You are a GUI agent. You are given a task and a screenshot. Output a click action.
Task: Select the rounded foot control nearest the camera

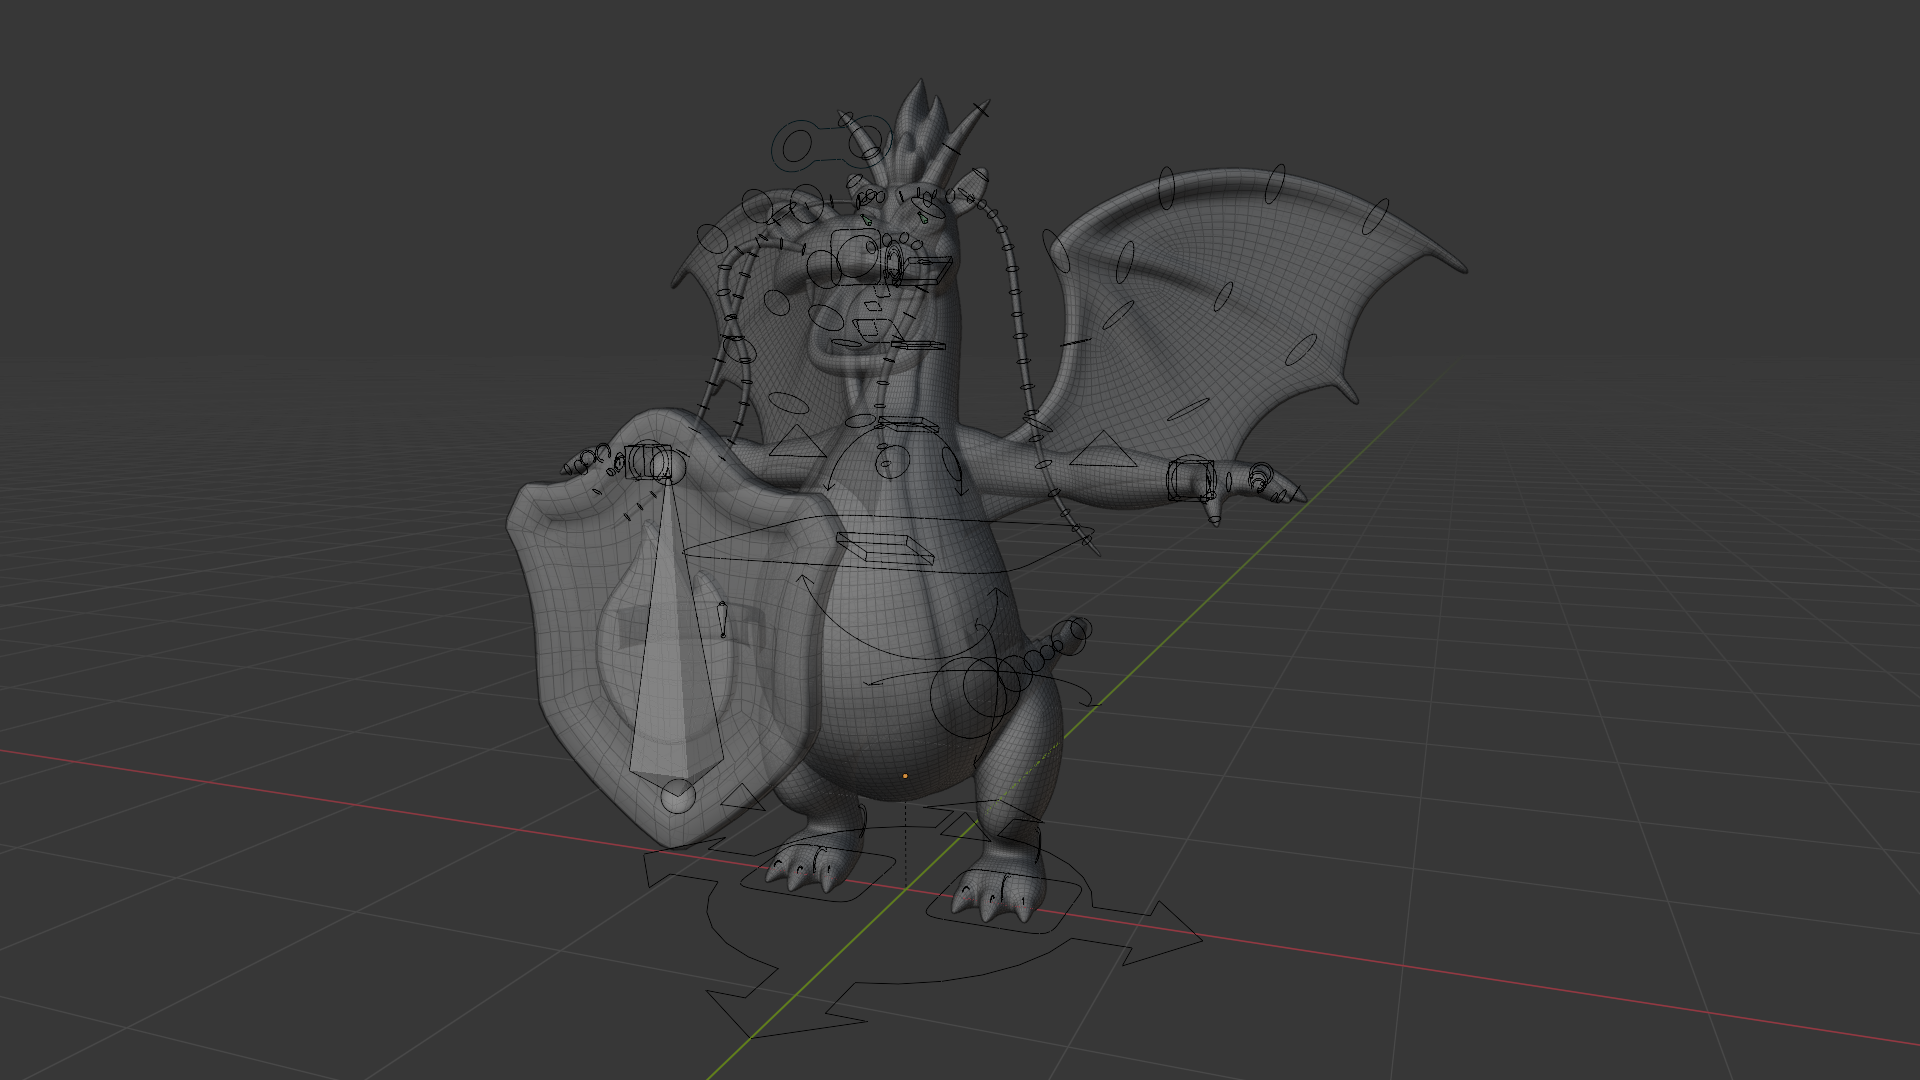tap(1002, 900)
